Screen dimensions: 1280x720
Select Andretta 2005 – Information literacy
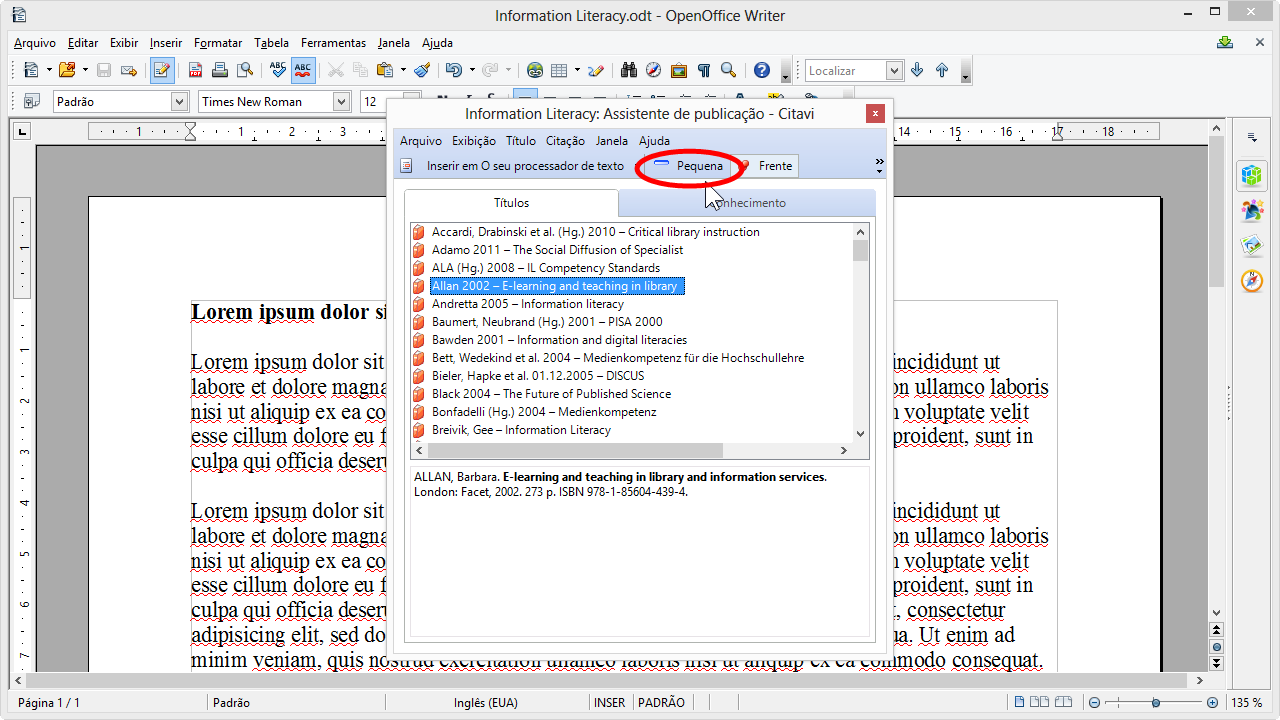pyautogui.click(x=527, y=304)
